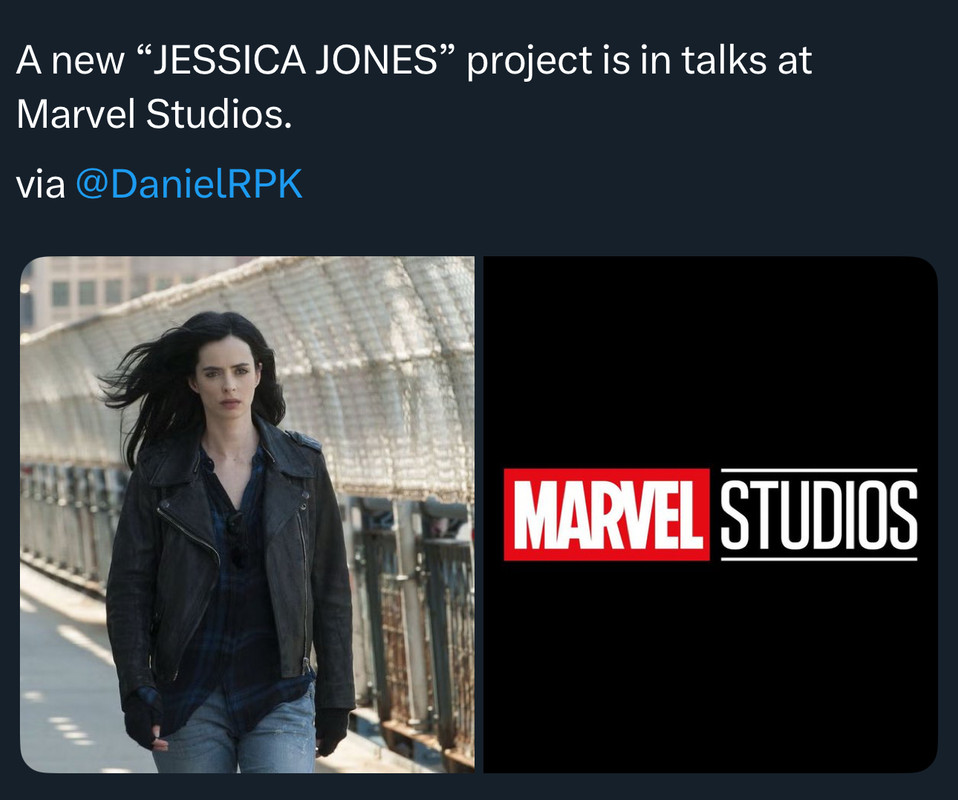958x800 pixels.
Task: Click the word "via" before the mention
Action: [40, 185]
